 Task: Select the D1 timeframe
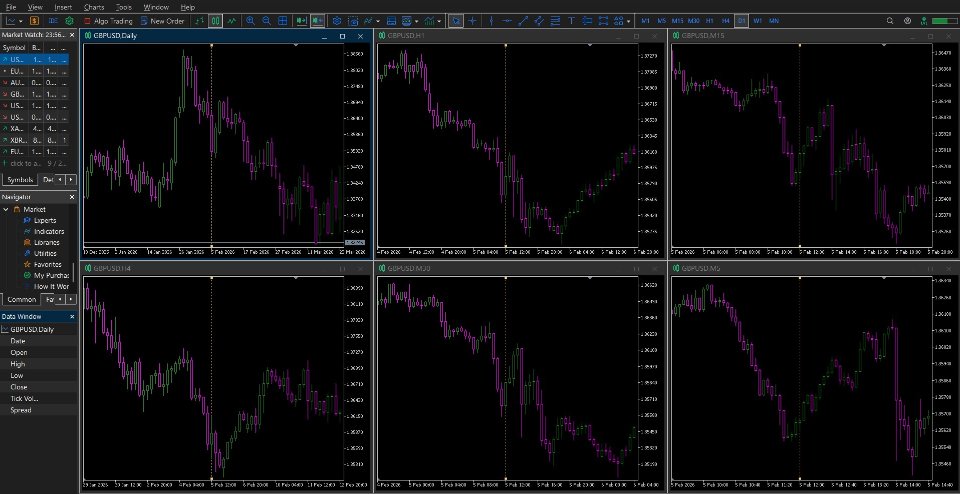(741, 21)
